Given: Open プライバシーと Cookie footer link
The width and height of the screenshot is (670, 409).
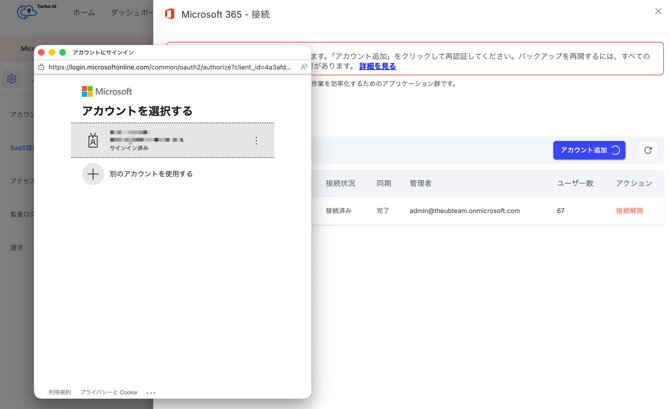Looking at the screenshot, I should pos(109,392).
